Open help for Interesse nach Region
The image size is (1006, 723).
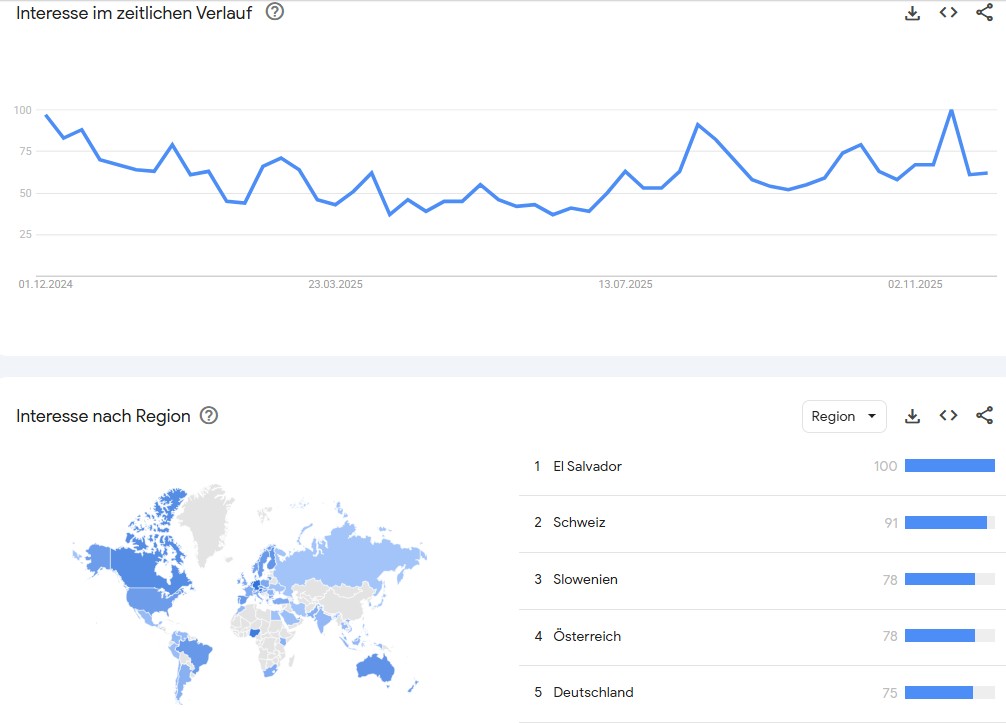209,416
